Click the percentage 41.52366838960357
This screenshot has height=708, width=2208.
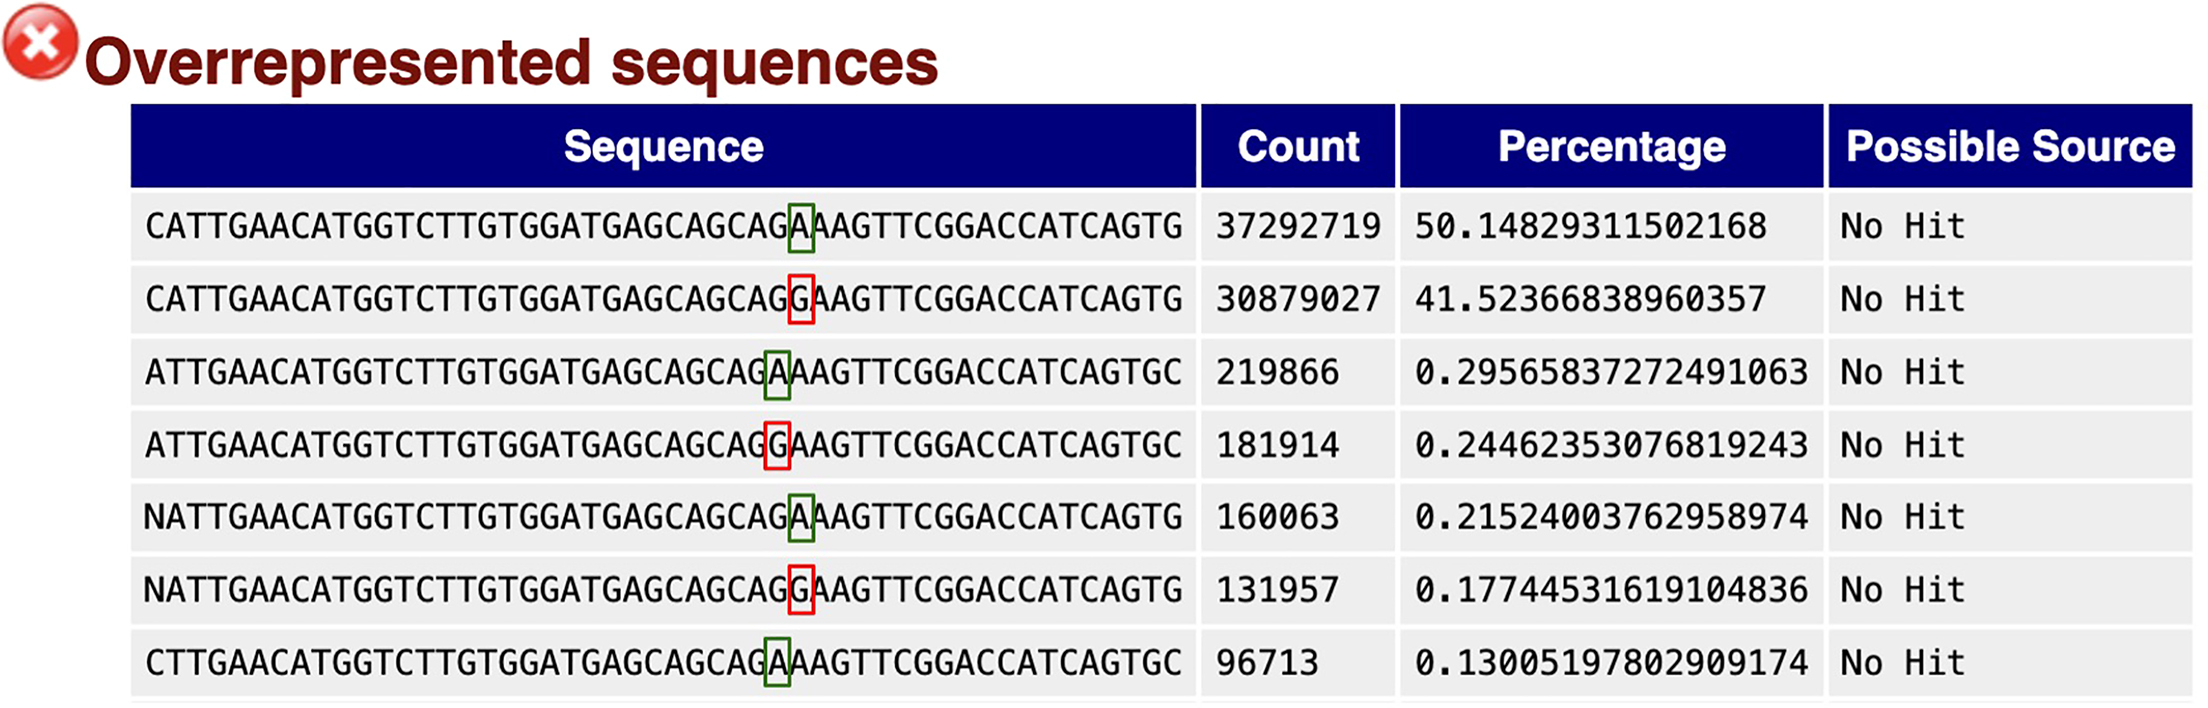click(x=1590, y=299)
